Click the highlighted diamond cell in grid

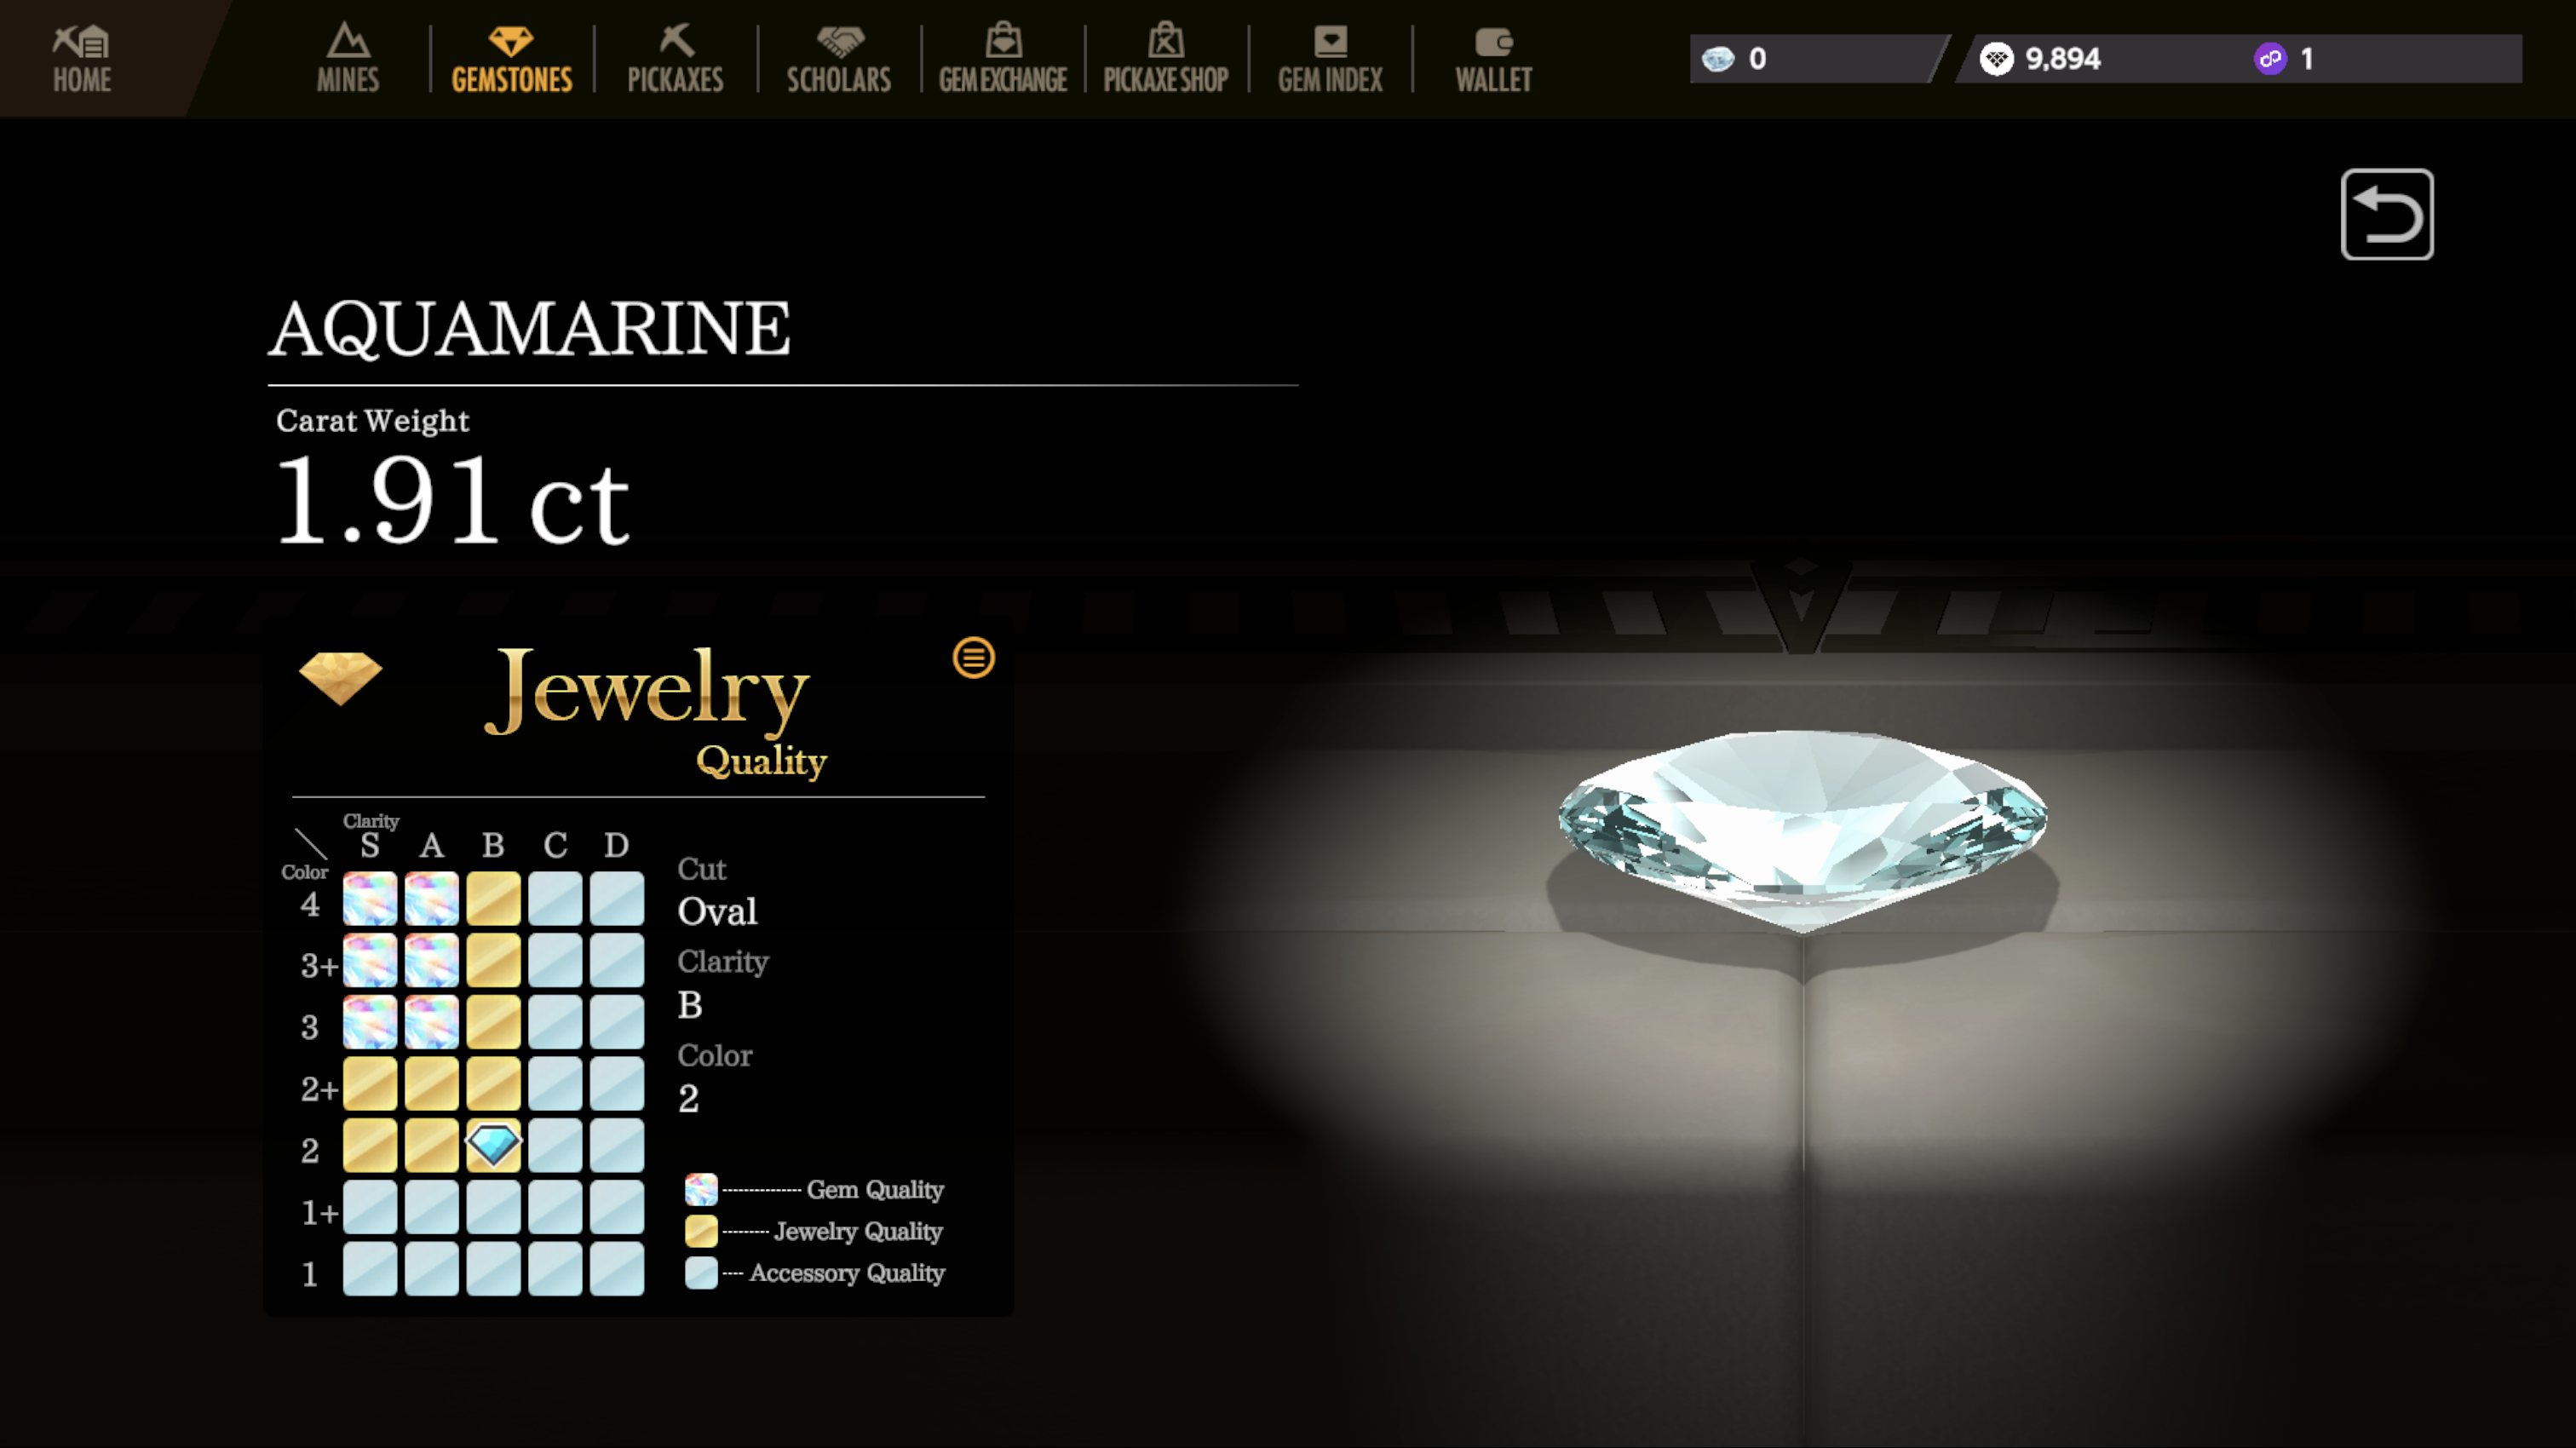click(493, 1145)
